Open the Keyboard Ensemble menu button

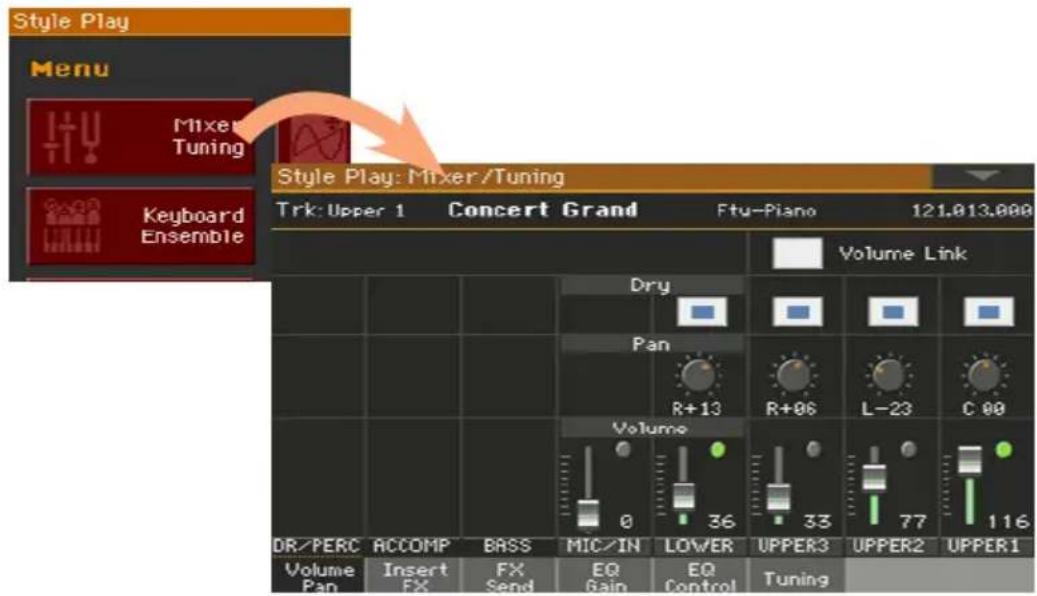pyautogui.click(x=140, y=226)
